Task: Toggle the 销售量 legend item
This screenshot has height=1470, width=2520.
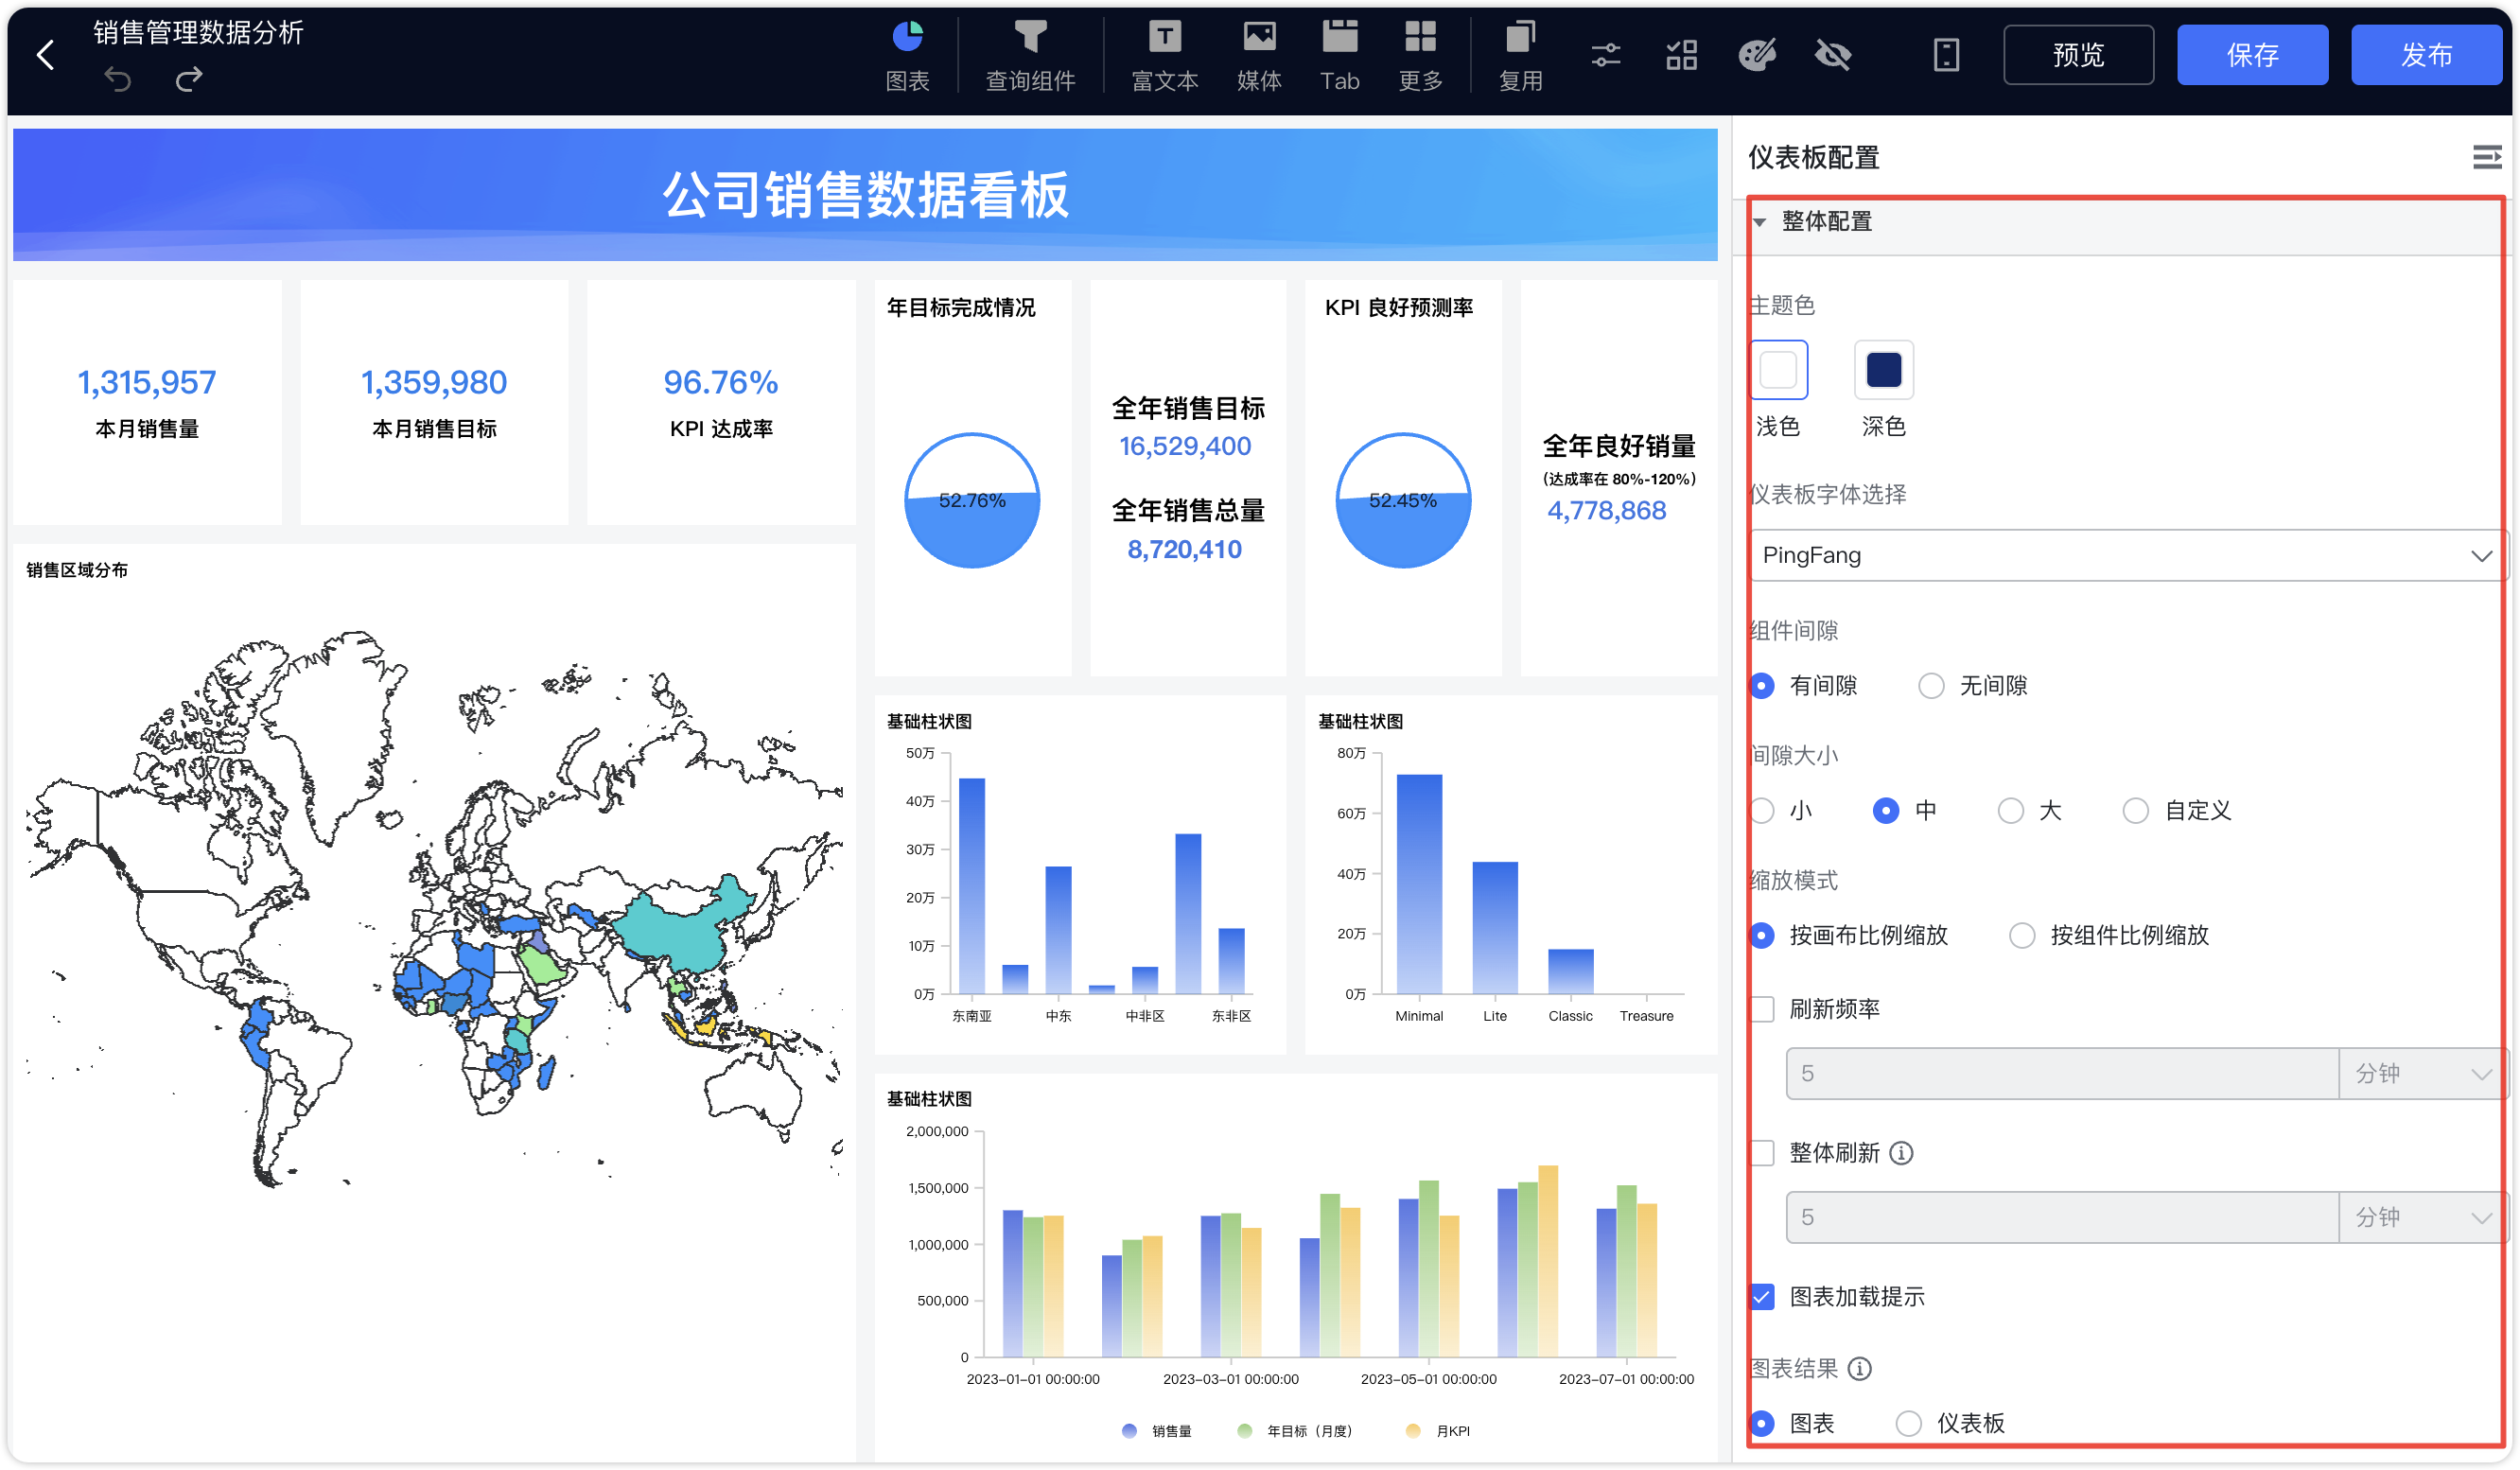Action: point(1157,1431)
